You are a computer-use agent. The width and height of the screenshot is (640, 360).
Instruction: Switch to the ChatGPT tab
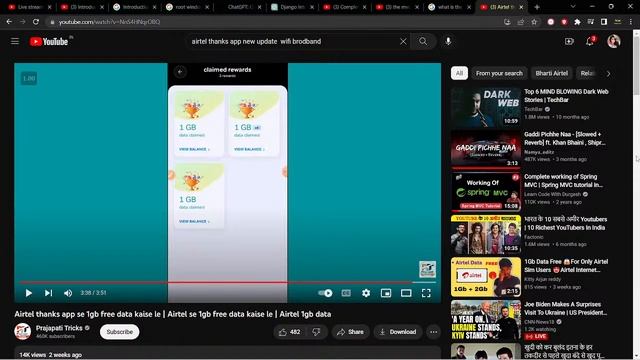click(241, 7)
